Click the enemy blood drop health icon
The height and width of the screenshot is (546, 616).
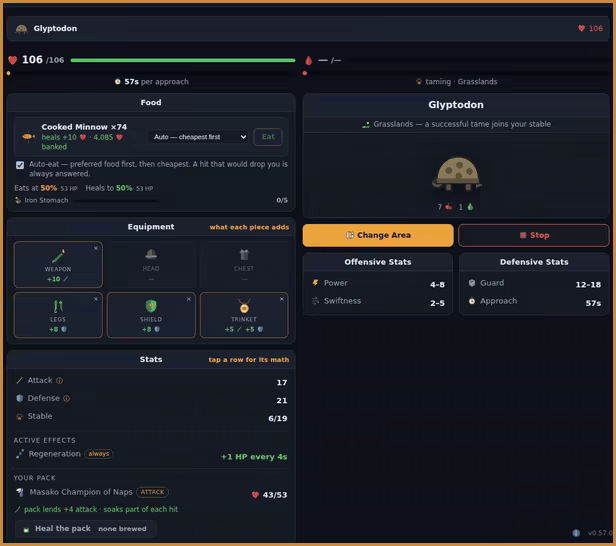309,60
